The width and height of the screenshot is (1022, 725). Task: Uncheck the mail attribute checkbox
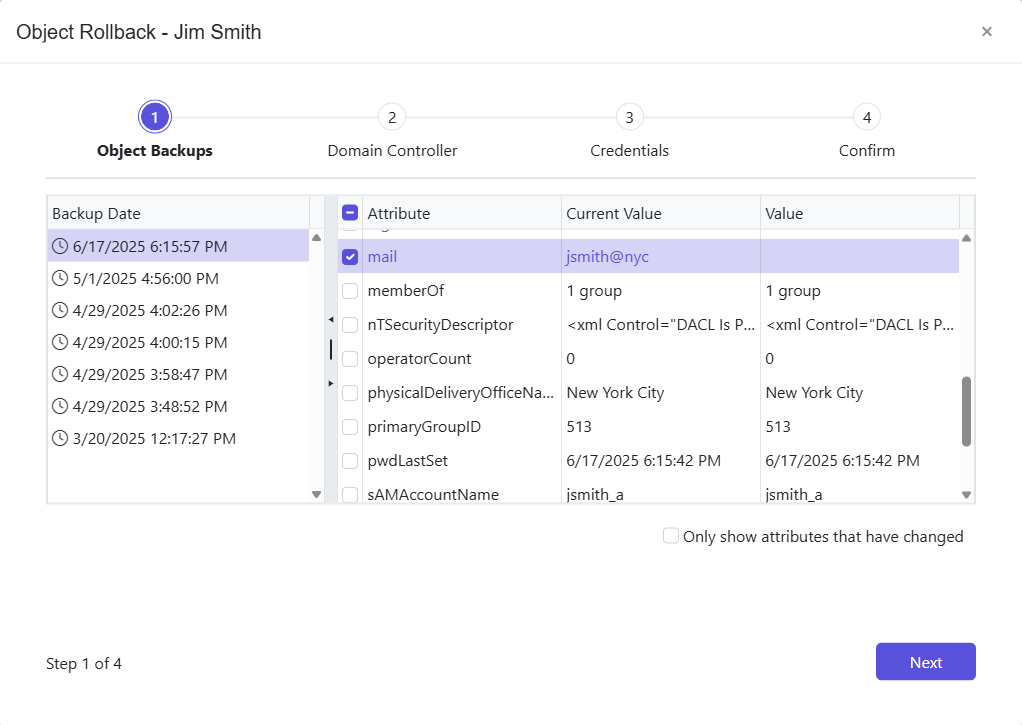(350, 256)
